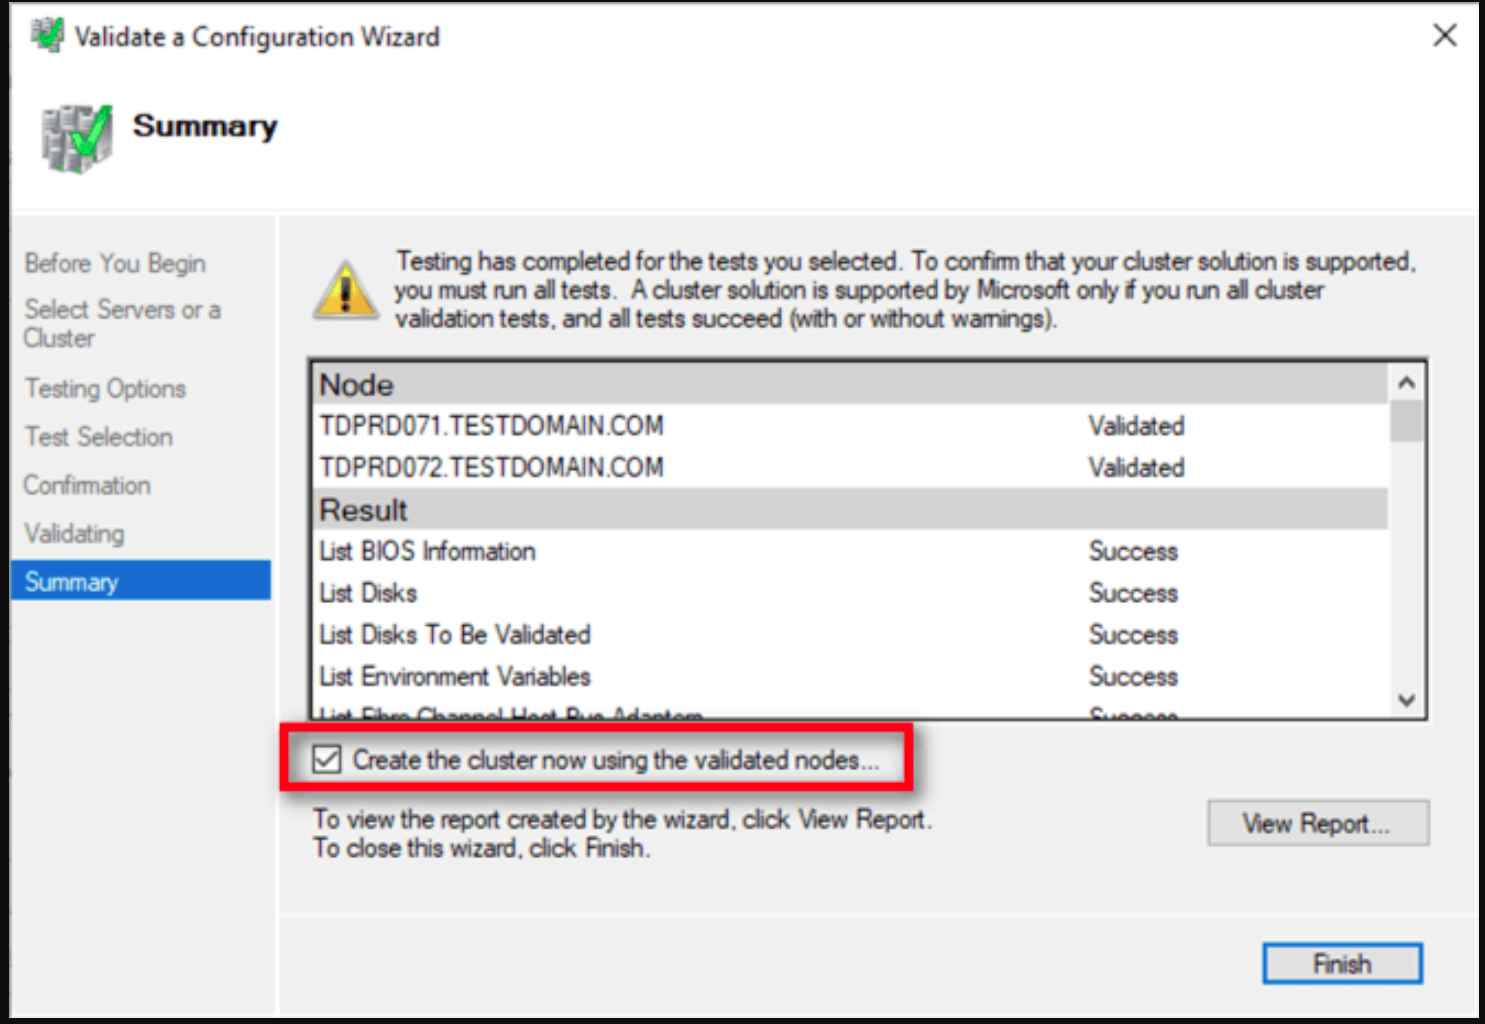
Task: Uncheck Create the cluster now checkbox
Action: tap(327, 760)
